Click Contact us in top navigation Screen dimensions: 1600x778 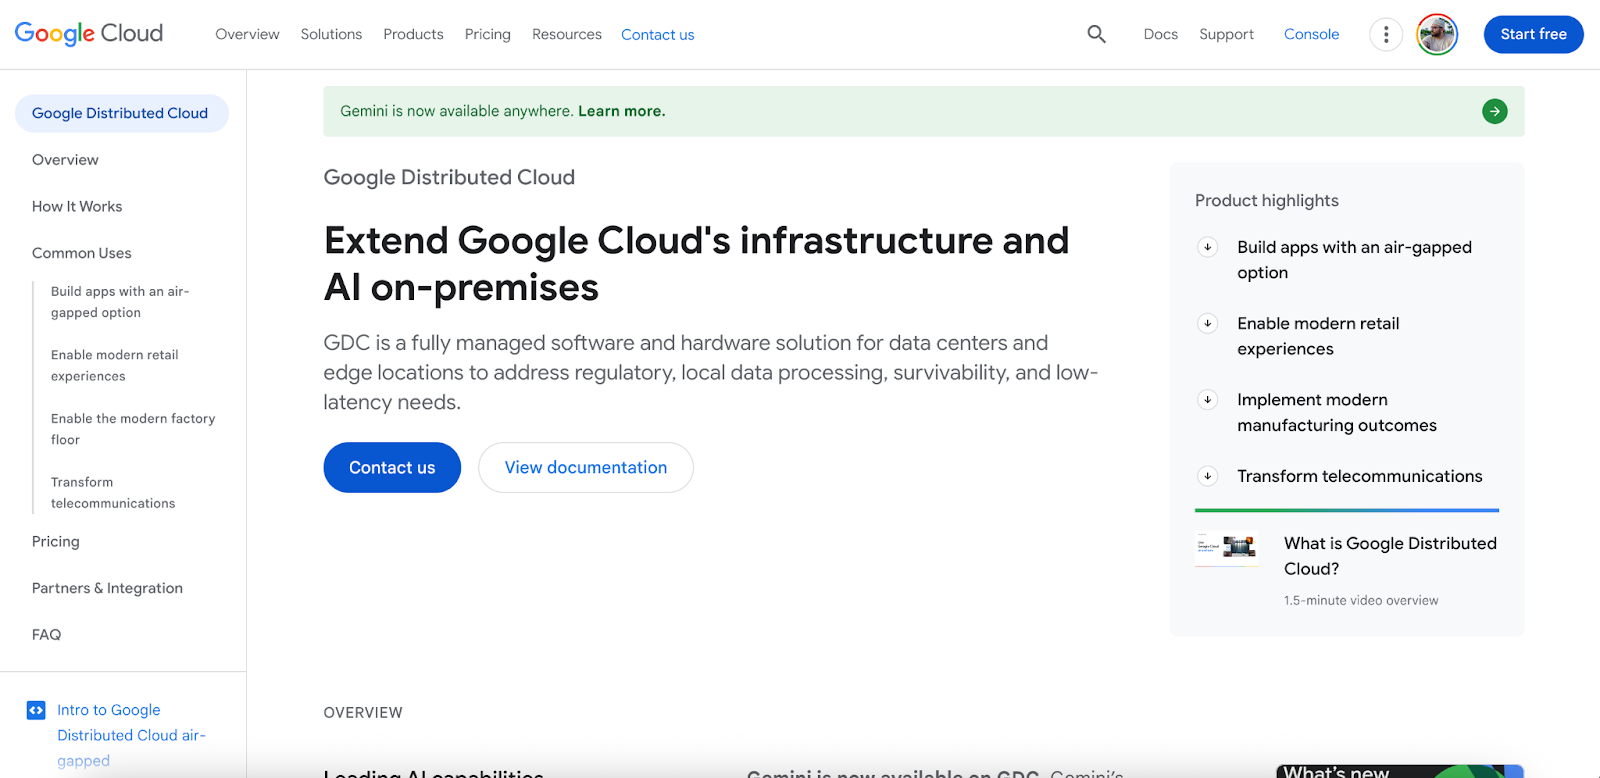pos(657,35)
